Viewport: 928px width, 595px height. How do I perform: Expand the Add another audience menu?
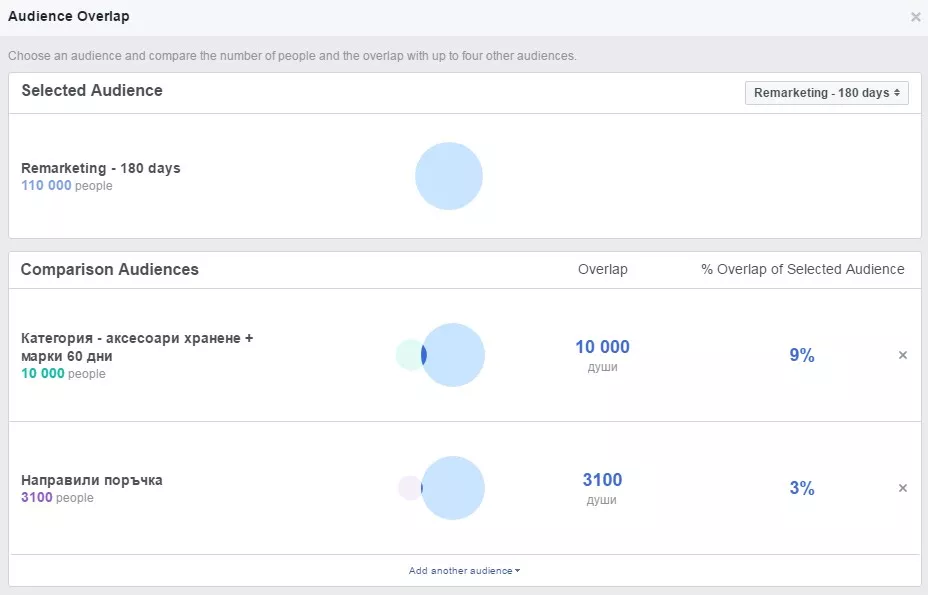click(x=464, y=571)
